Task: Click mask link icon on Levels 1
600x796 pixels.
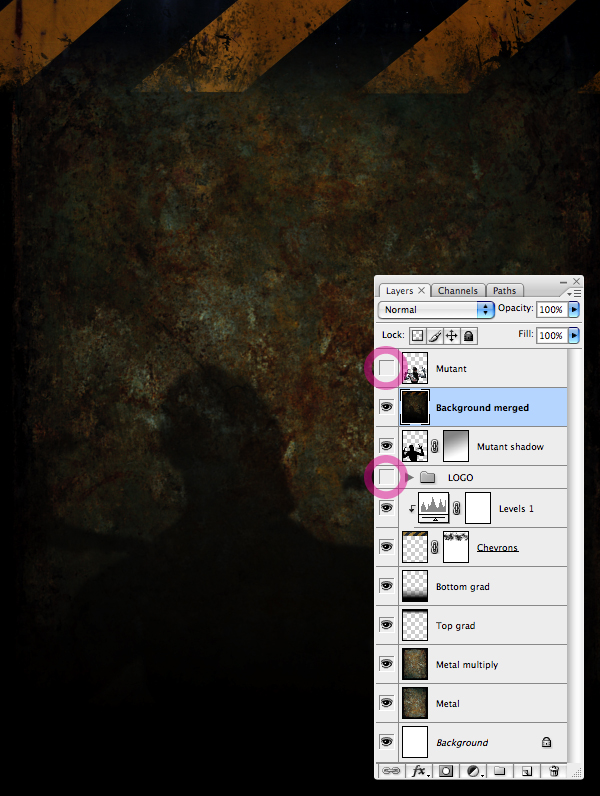Action: click(x=456, y=508)
